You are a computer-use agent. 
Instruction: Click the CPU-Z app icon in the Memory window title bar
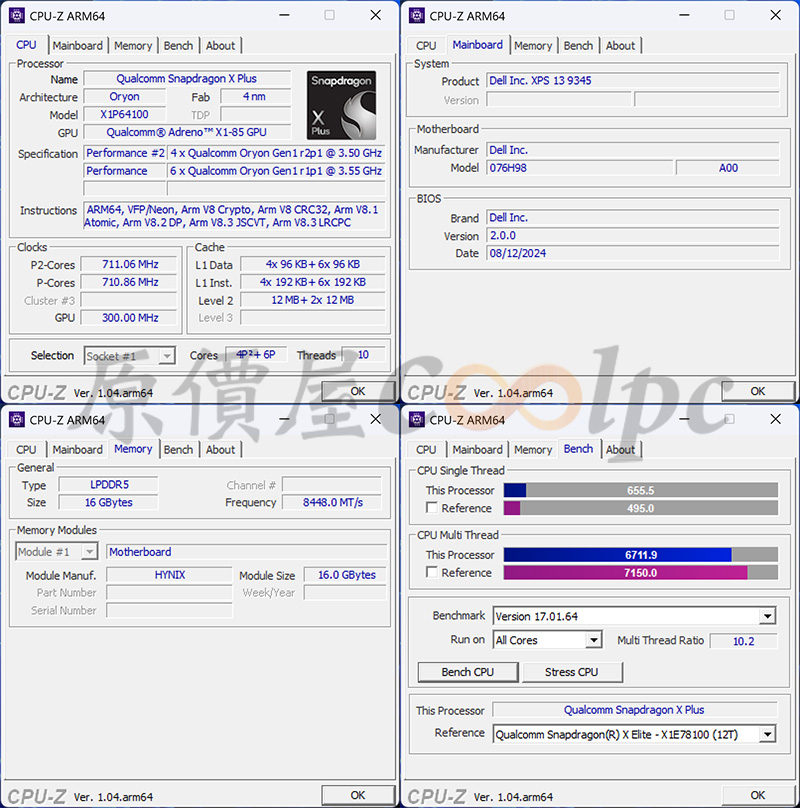pyautogui.click(x=16, y=419)
